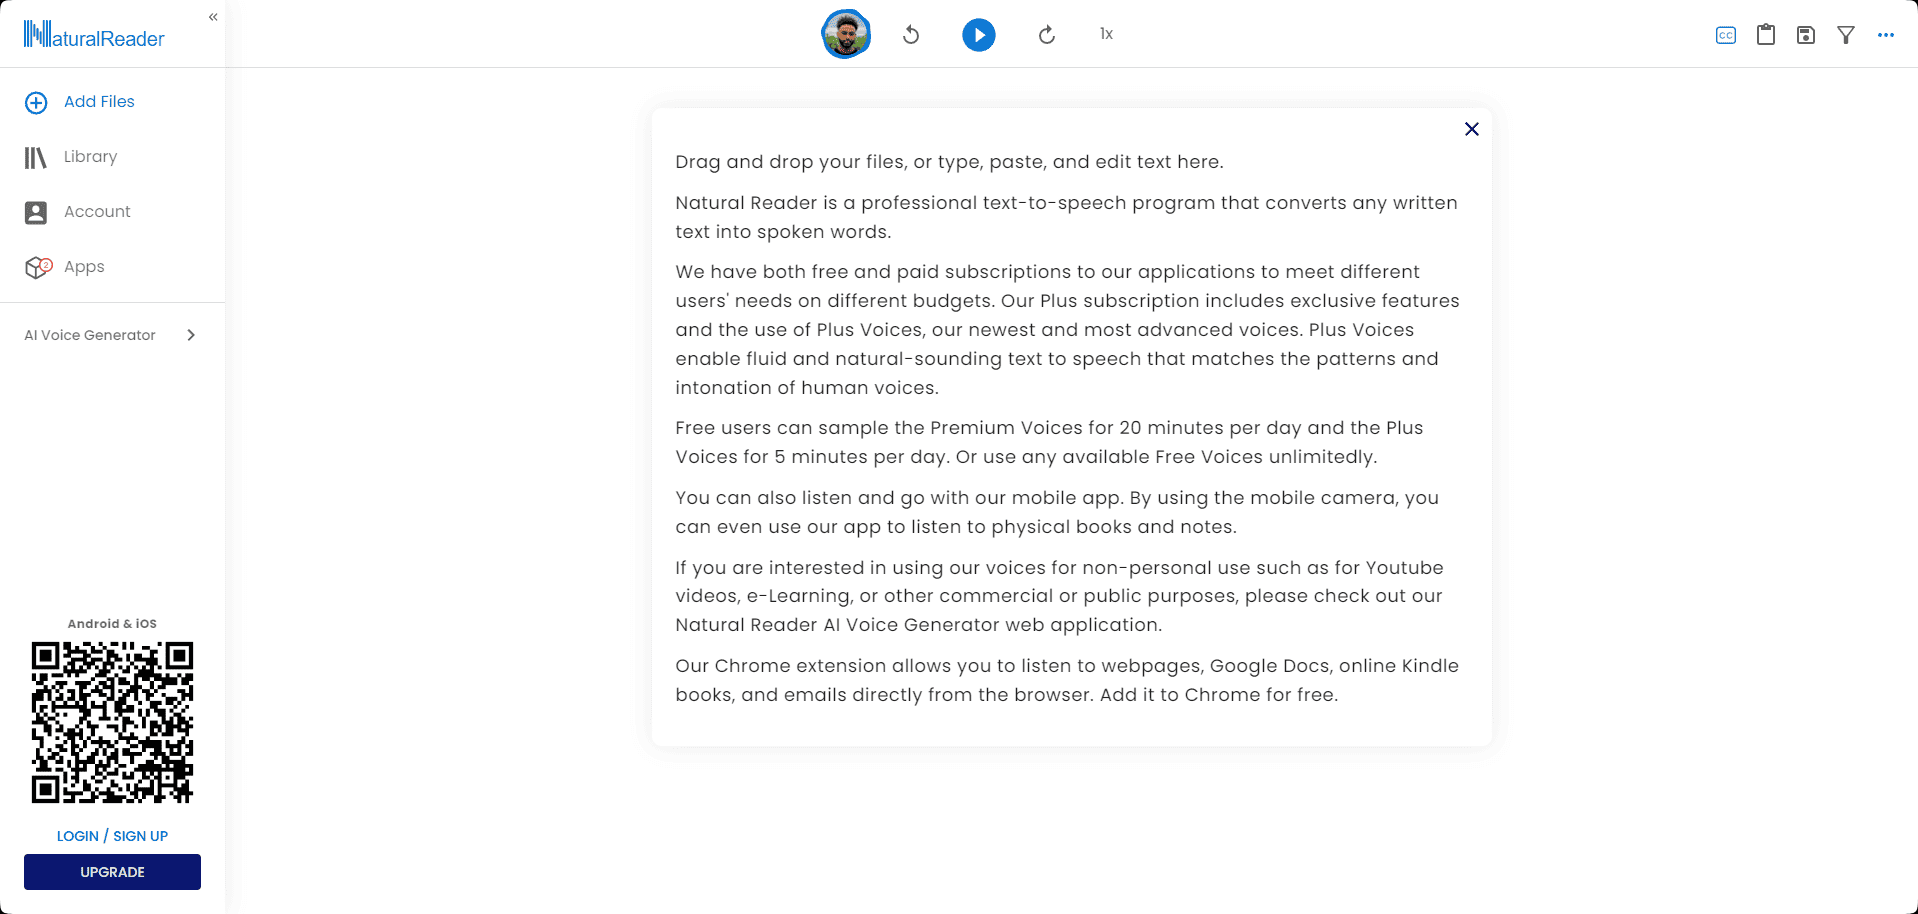The height and width of the screenshot is (914, 1918).
Task: Open the filter funnel icon
Action: (x=1846, y=35)
